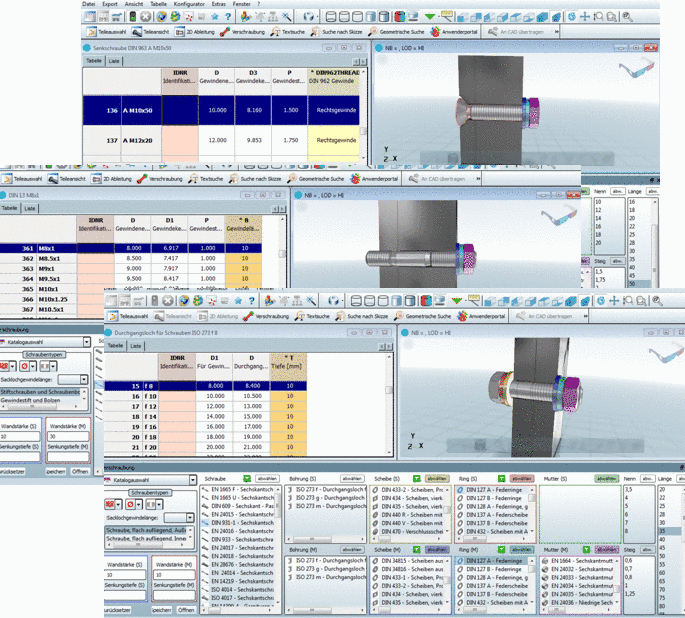Click the abwählen button next to Bohrung (M)
685x618 pixels.
pos(352,549)
